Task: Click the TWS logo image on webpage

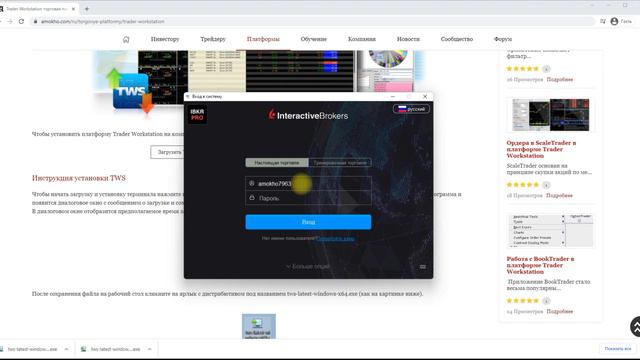Action: (x=131, y=91)
